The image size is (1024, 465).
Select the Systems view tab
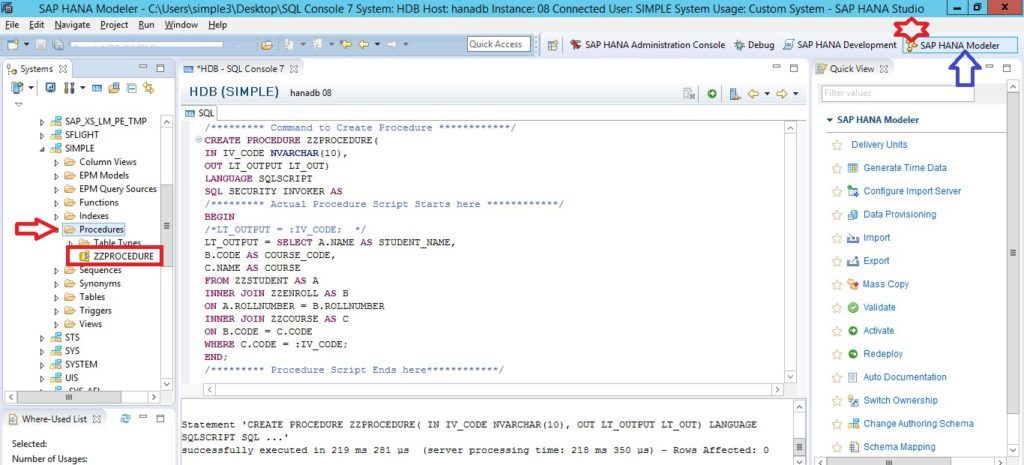36,69
